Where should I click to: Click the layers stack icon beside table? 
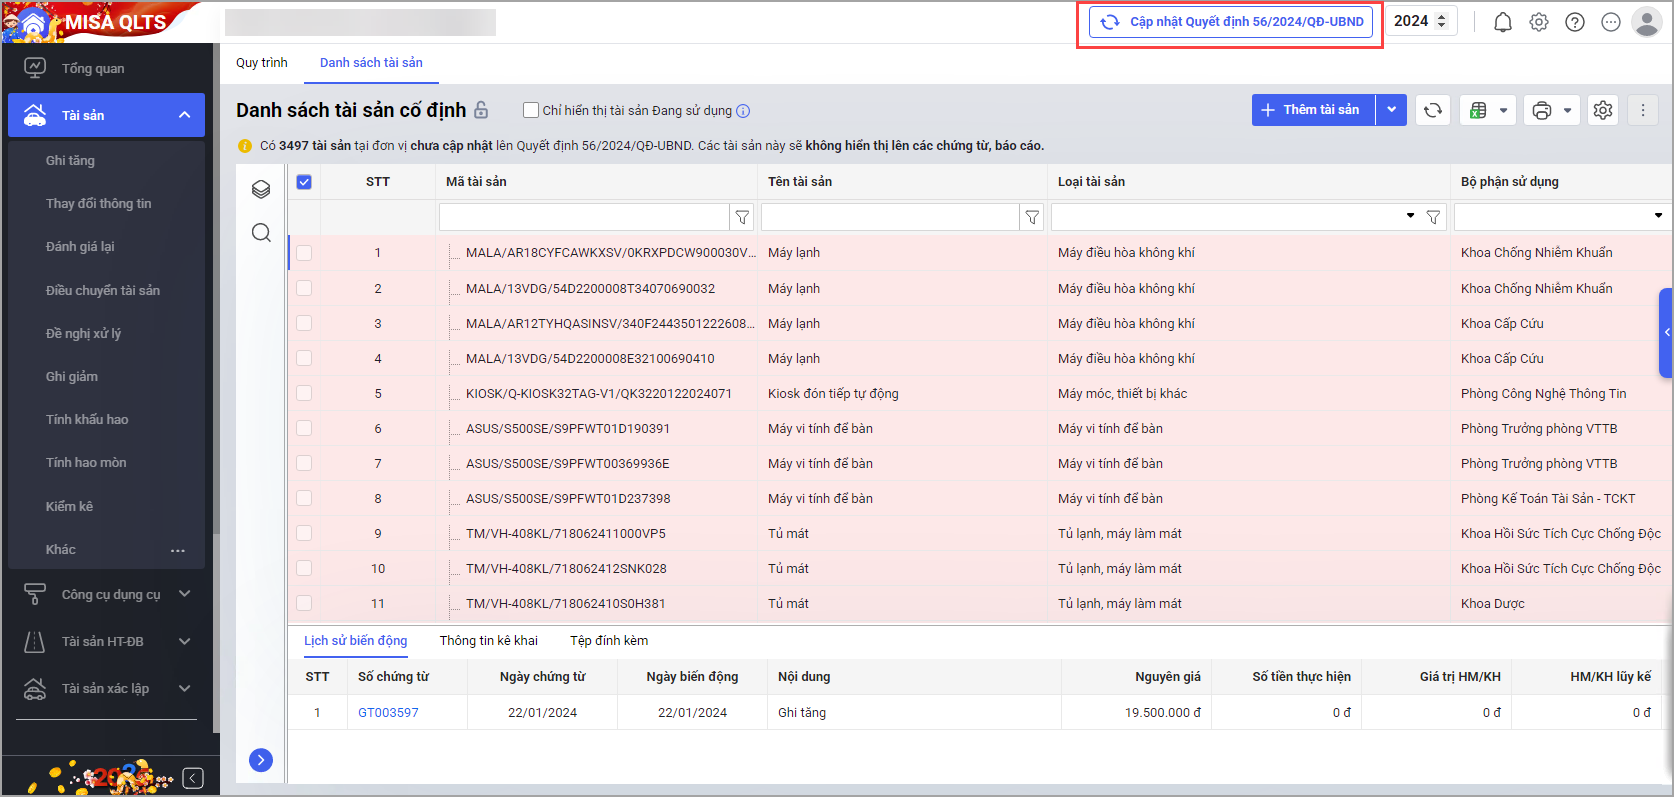[x=261, y=189]
